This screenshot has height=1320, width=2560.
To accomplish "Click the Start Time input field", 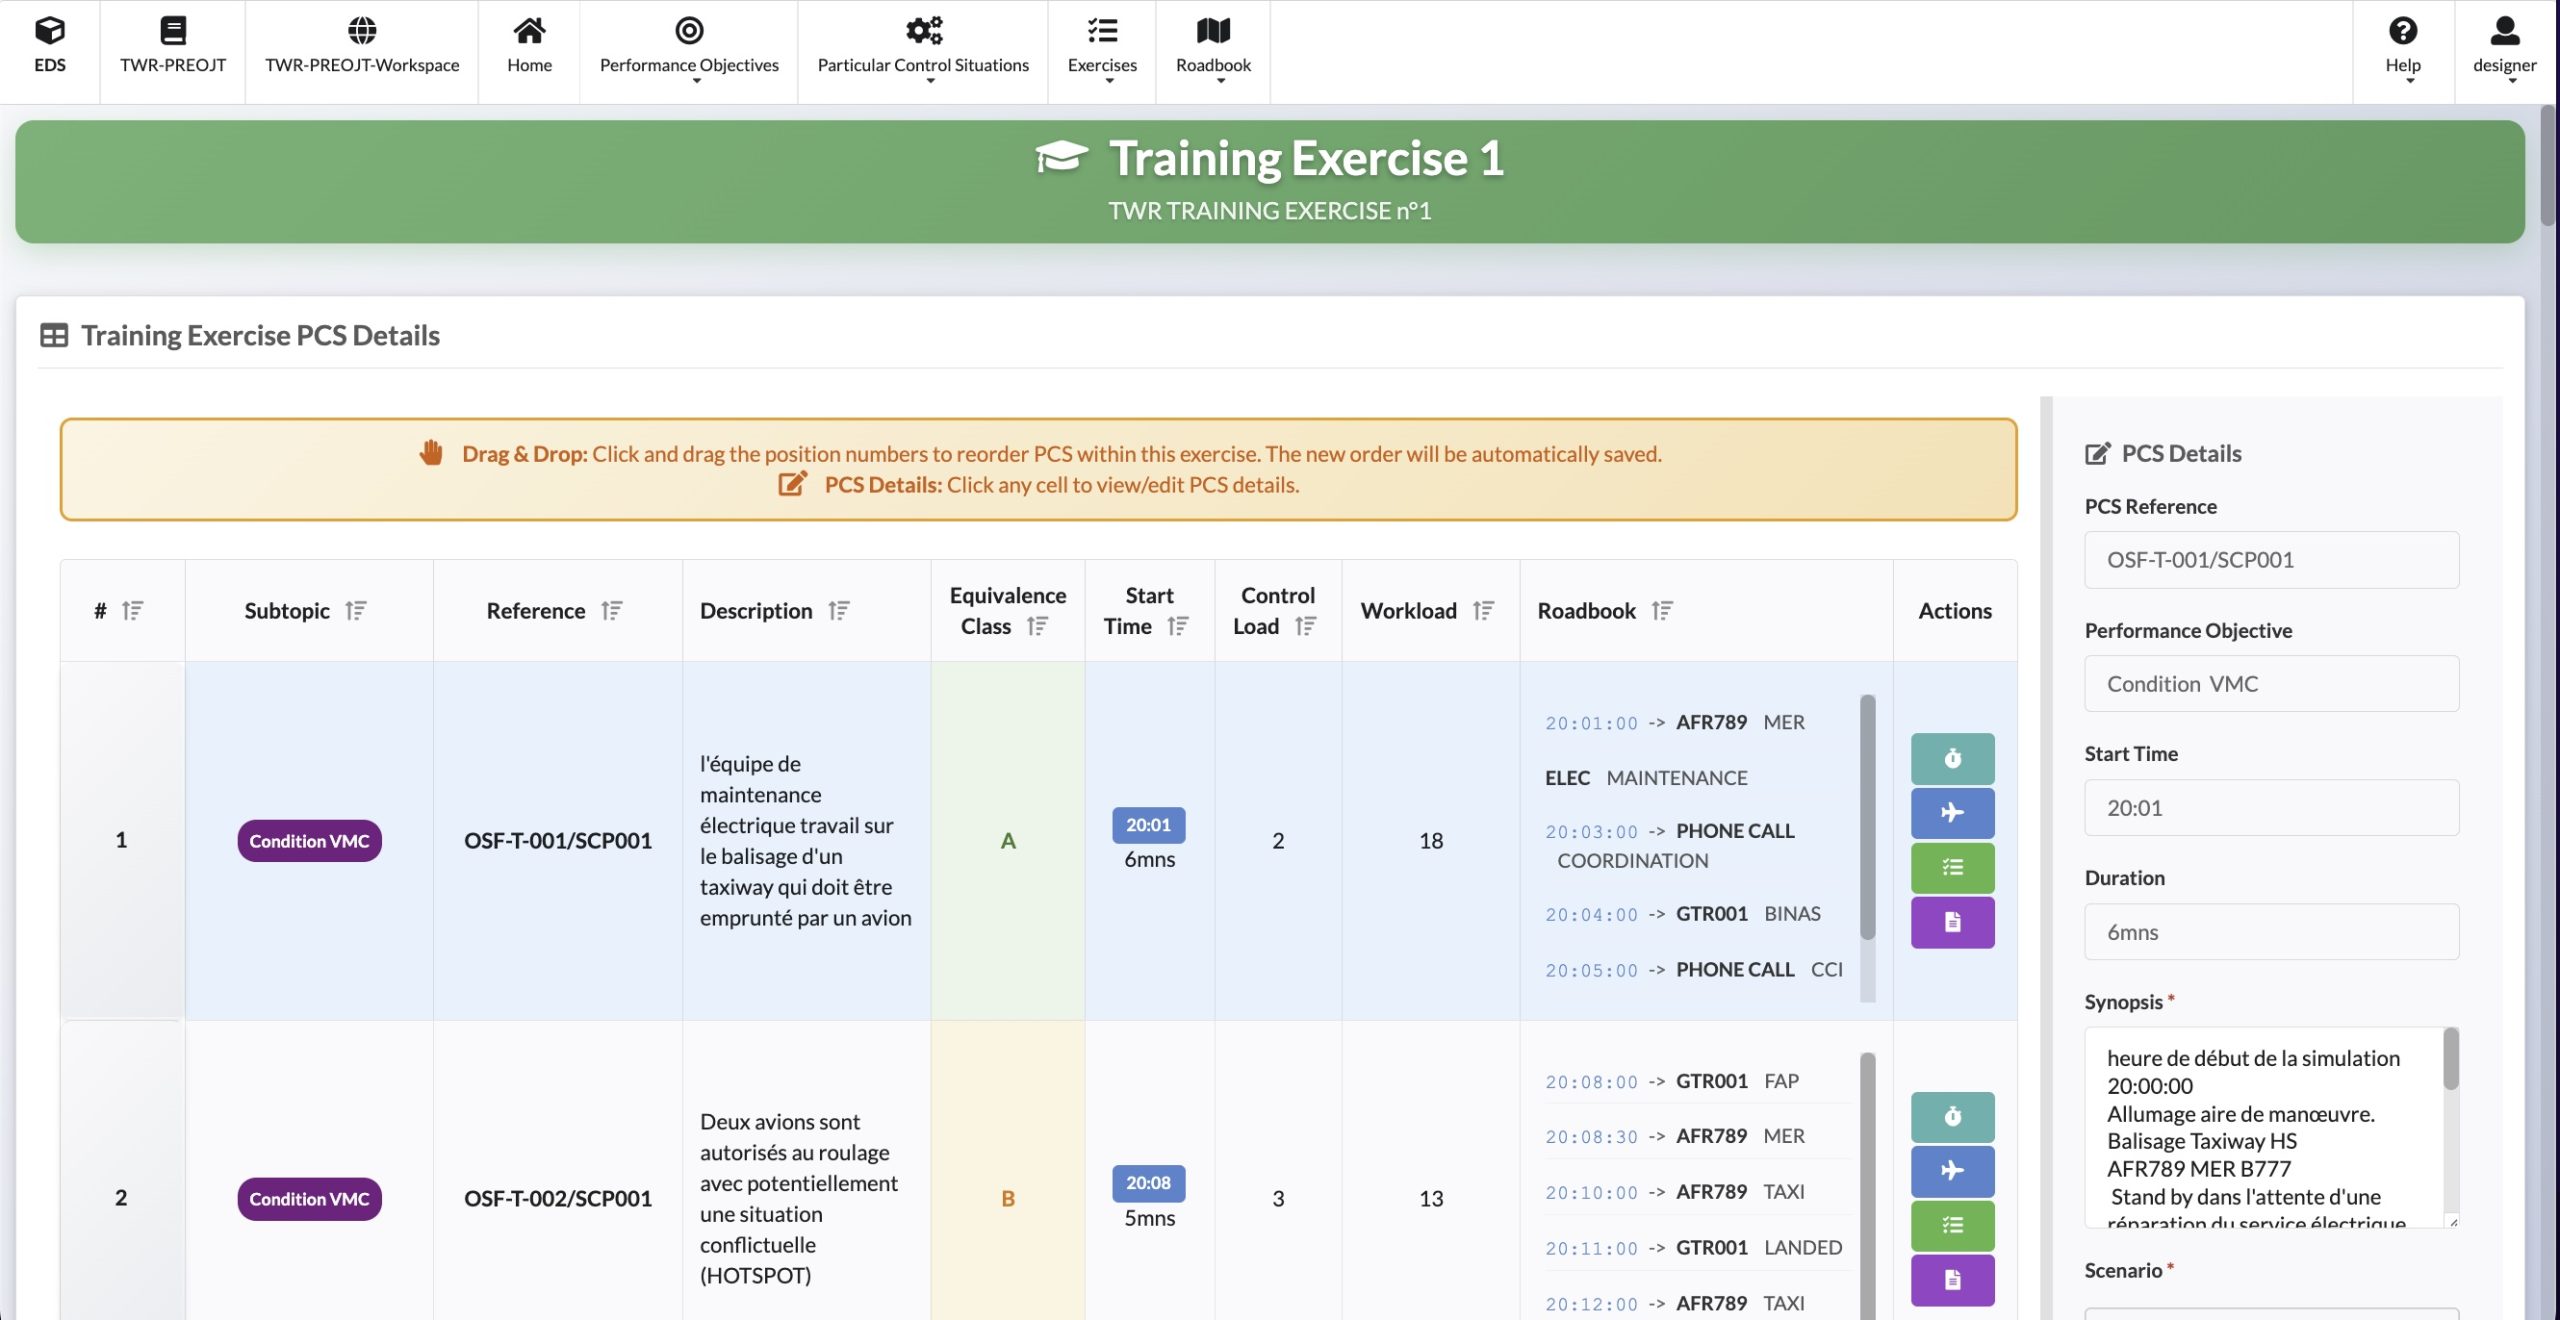I will 2270,808.
